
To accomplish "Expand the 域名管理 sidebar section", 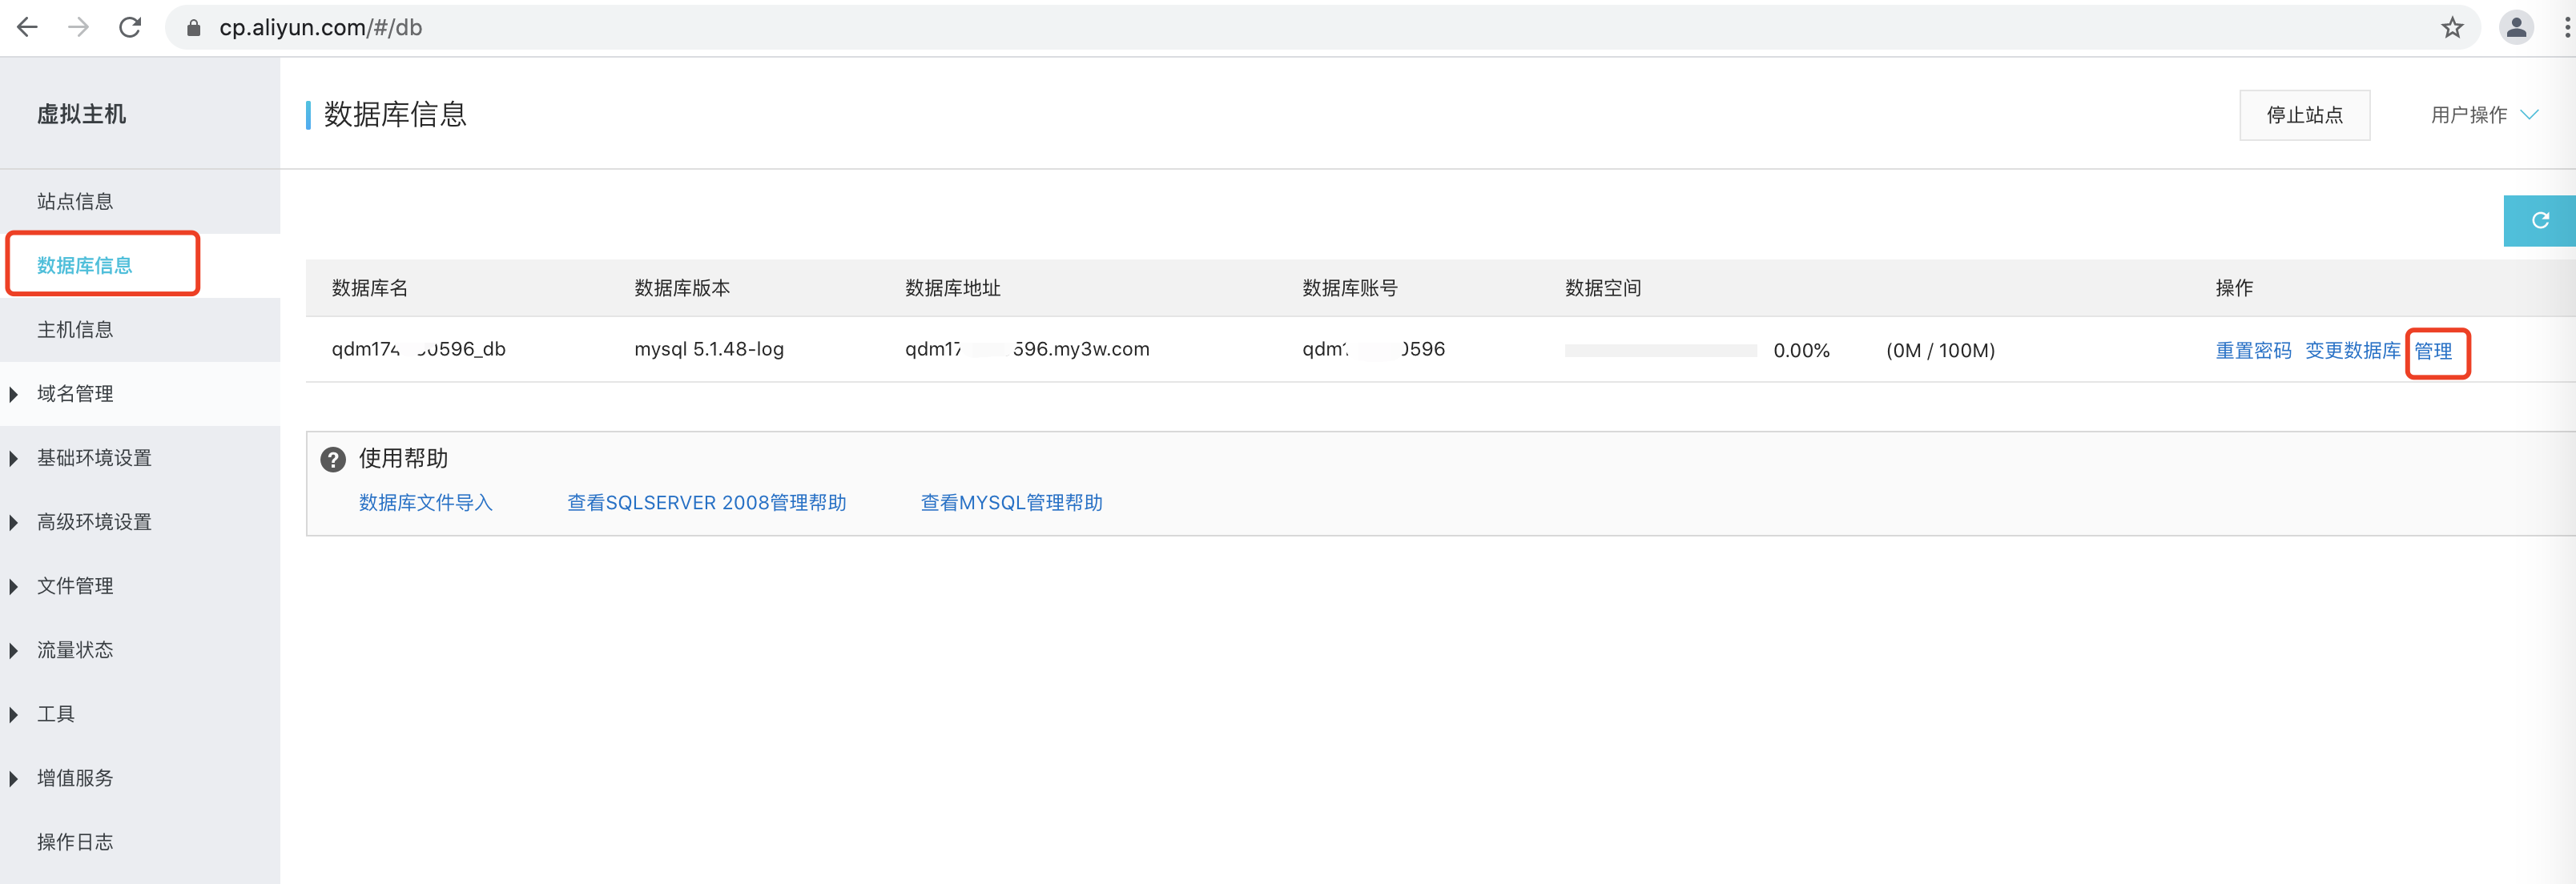I will coord(75,394).
